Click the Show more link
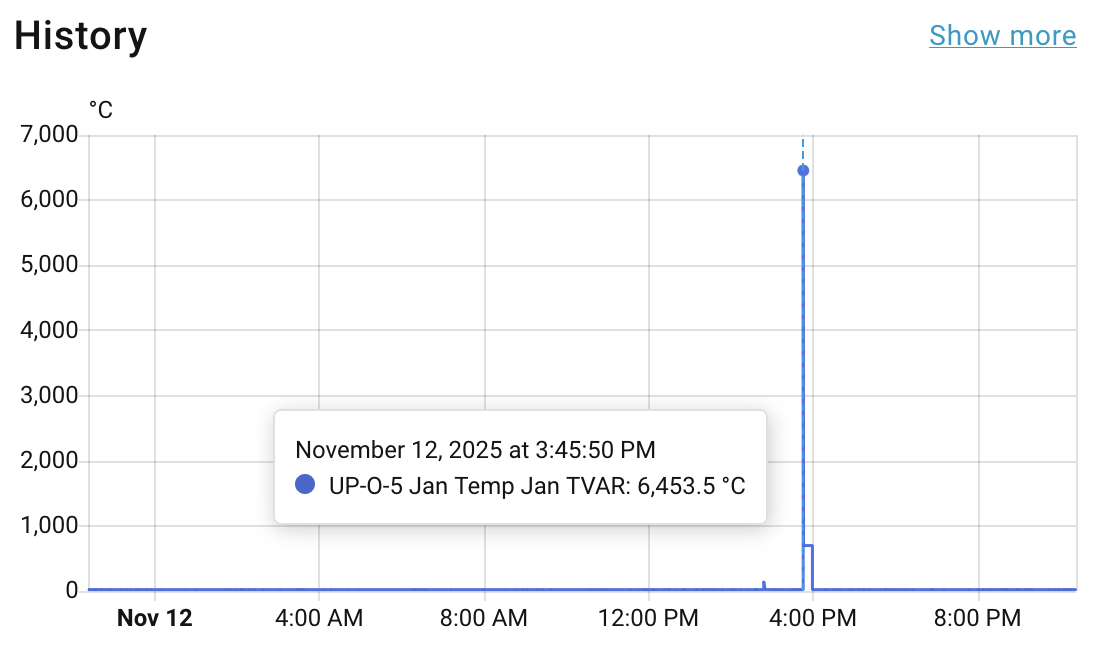Viewport: 1110px width, 656px height. (x=1002, y=36)
